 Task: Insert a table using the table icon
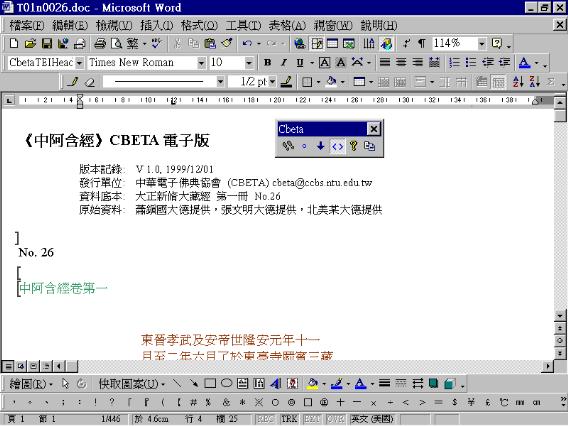[x=333, y=44]
